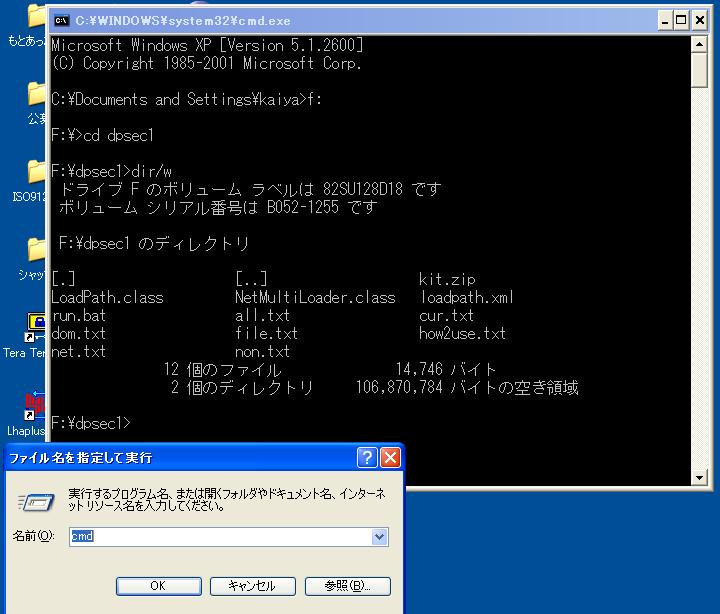Click the volume serial B052-1255 text
The height and width of the screenshot is (614, 720).
303,208
